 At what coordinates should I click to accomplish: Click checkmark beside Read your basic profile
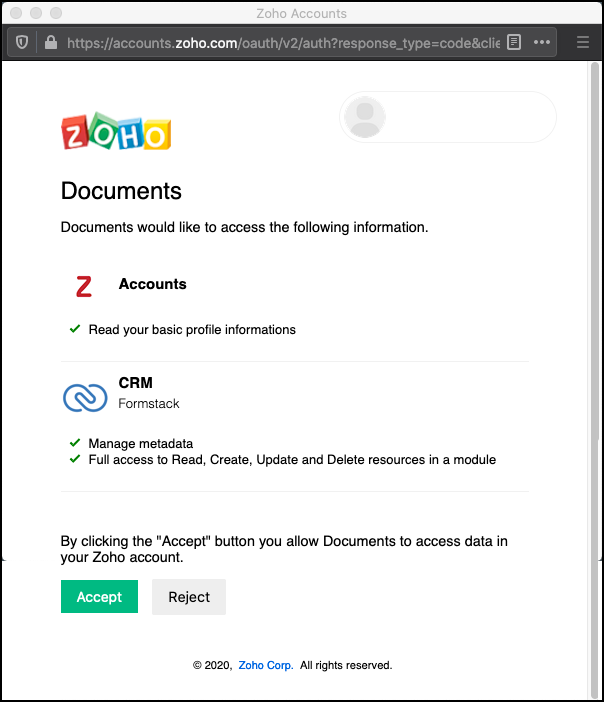pyautogui.click(x=75, y=328)
